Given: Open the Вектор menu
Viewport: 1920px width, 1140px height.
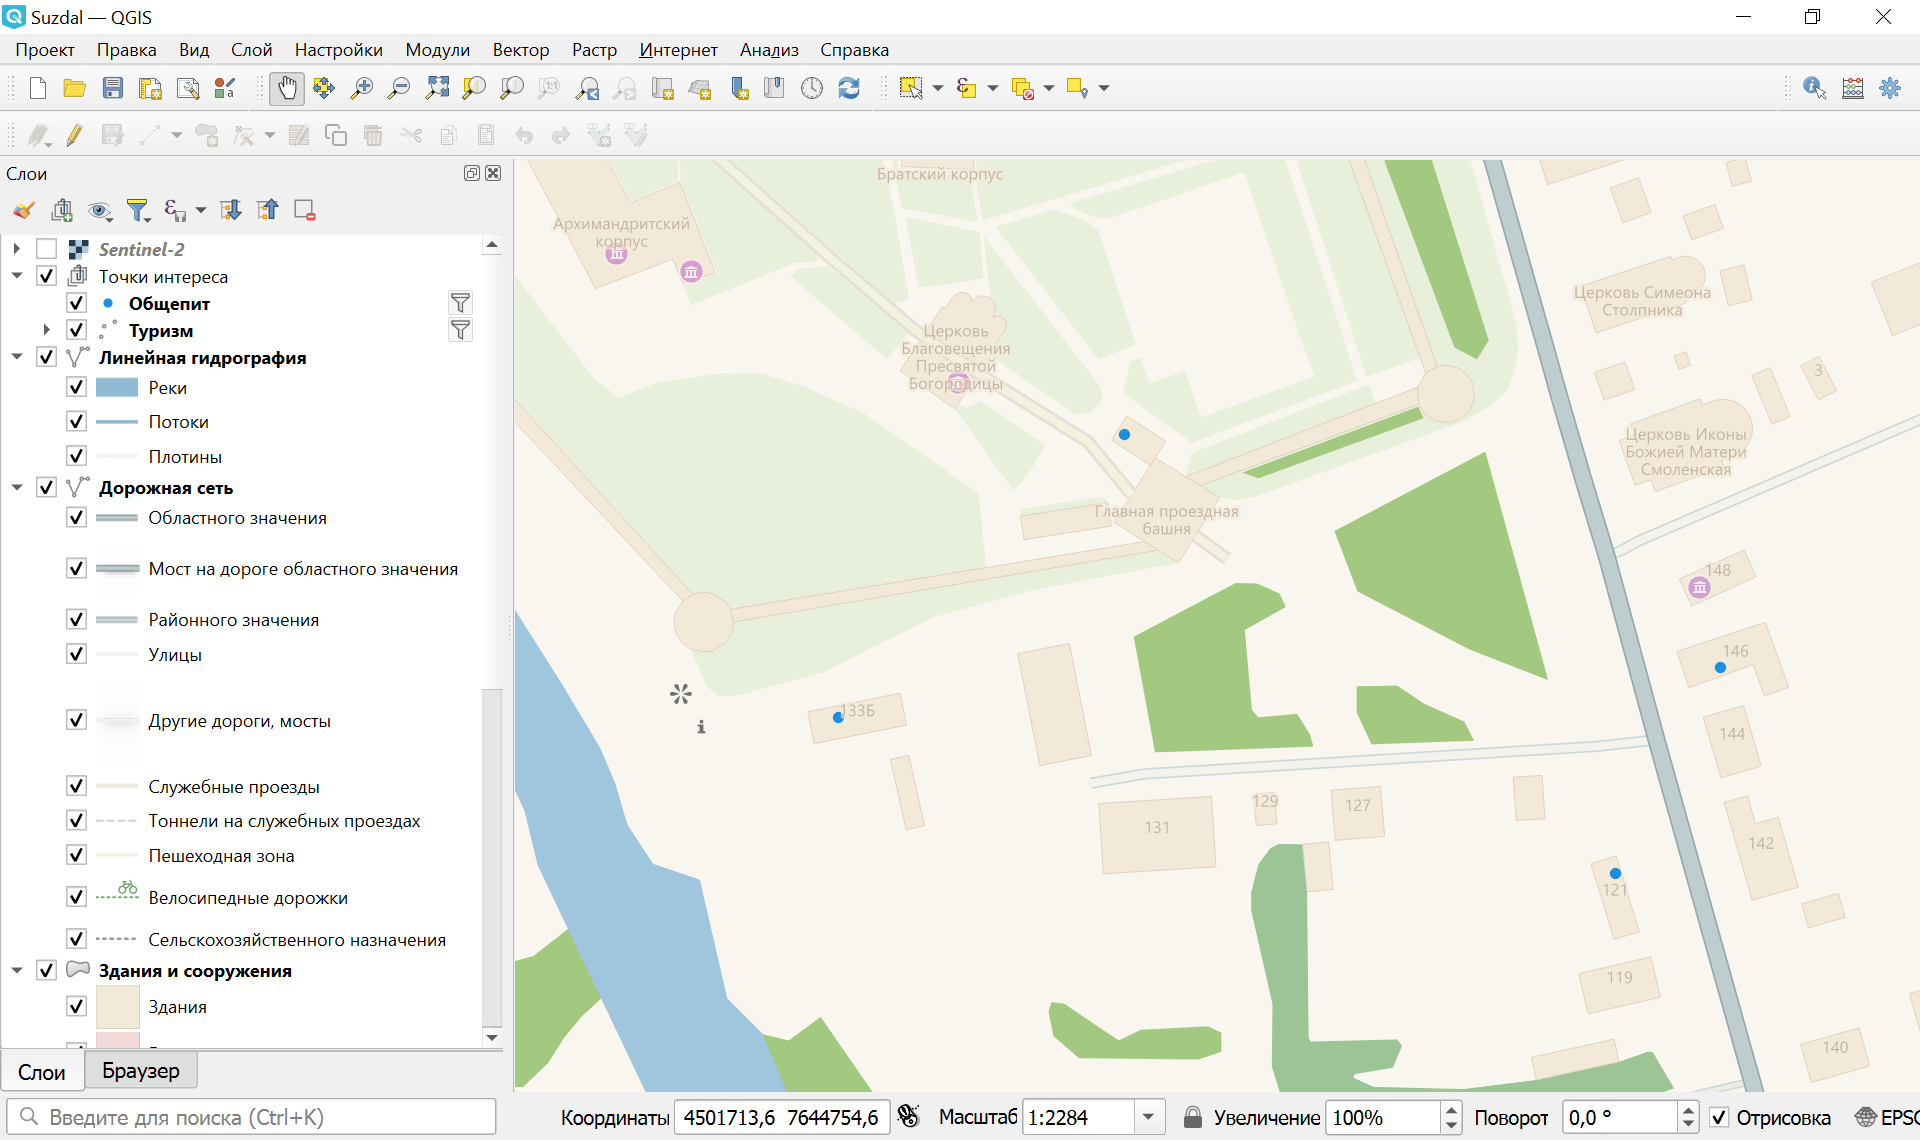Looking at the screenshot, I should point(520,50).
